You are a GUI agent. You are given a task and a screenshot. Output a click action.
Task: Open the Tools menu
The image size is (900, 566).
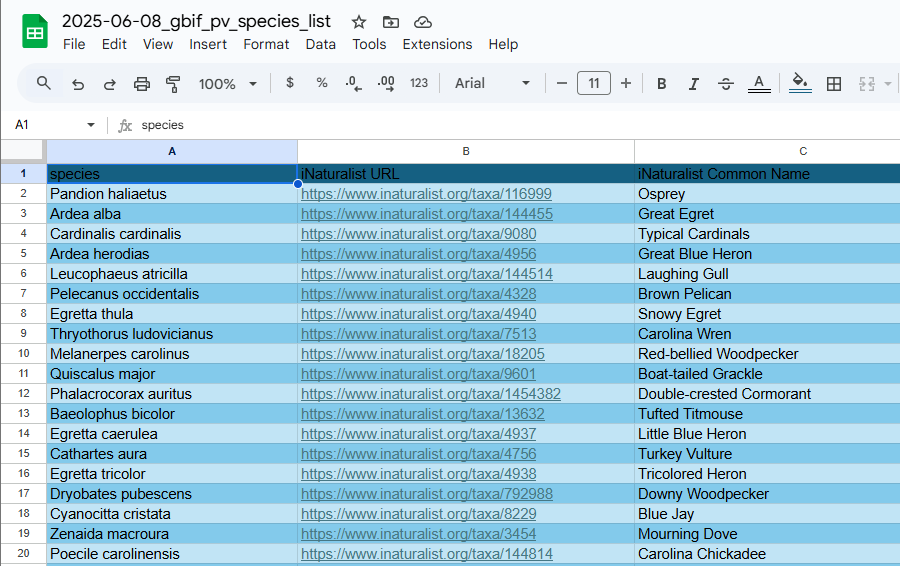point(369,44)
